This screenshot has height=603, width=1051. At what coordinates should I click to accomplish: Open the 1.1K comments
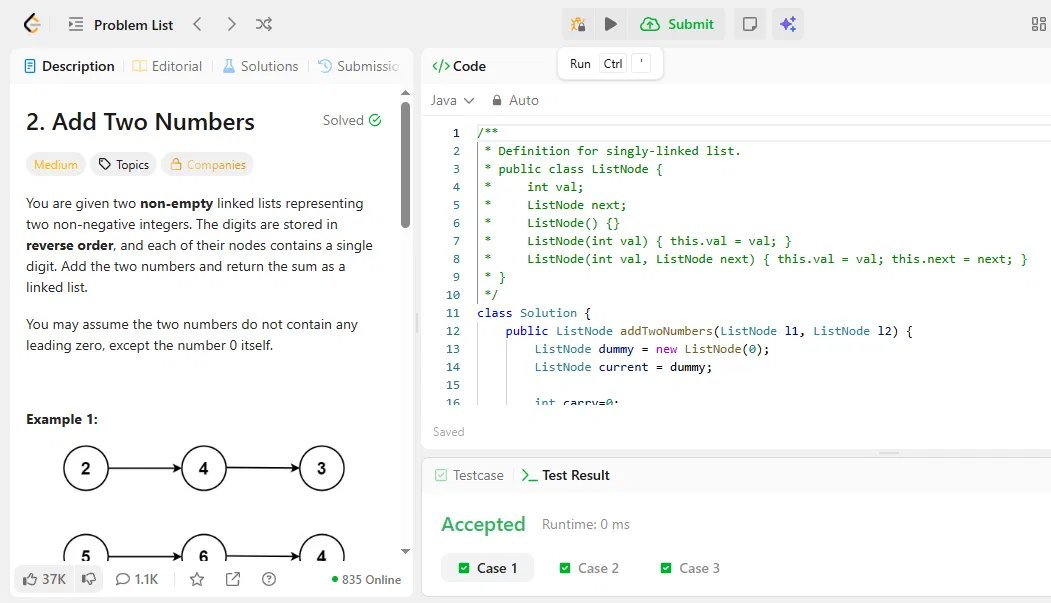[137, 579]
